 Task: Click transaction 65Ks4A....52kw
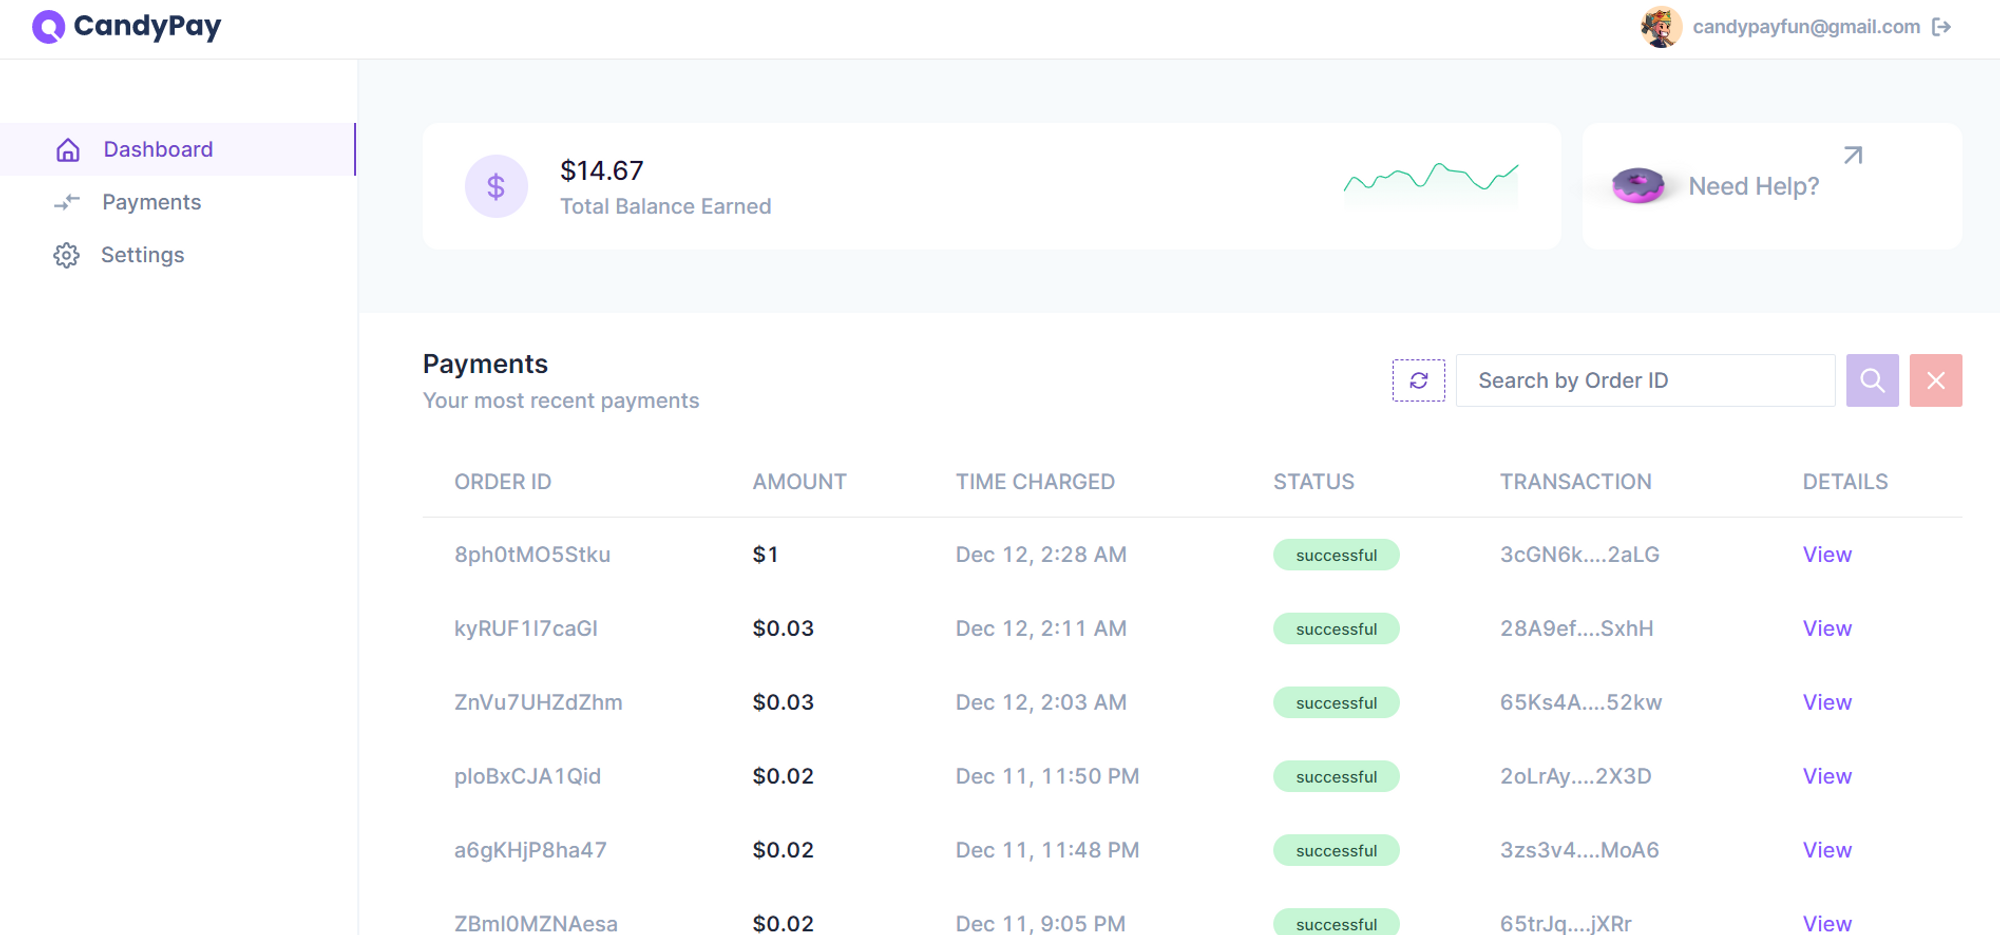click(1581, 702)
